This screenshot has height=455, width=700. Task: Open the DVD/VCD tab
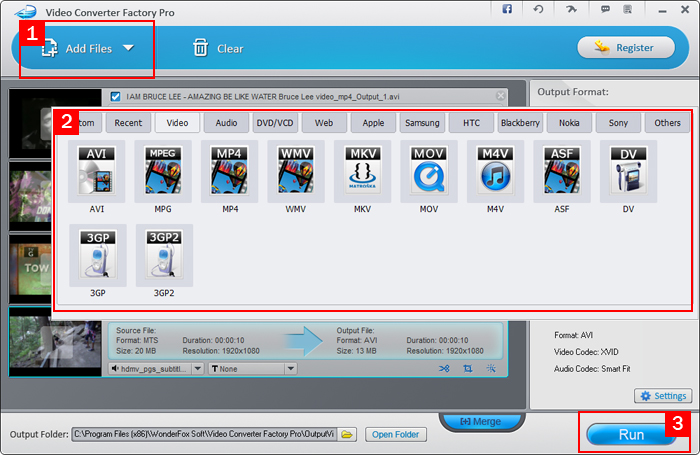[275, 123]
